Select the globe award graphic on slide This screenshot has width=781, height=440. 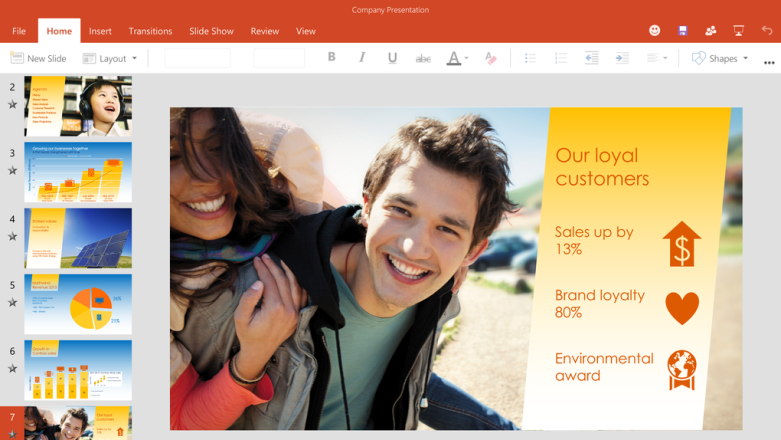tap(682, 370)
